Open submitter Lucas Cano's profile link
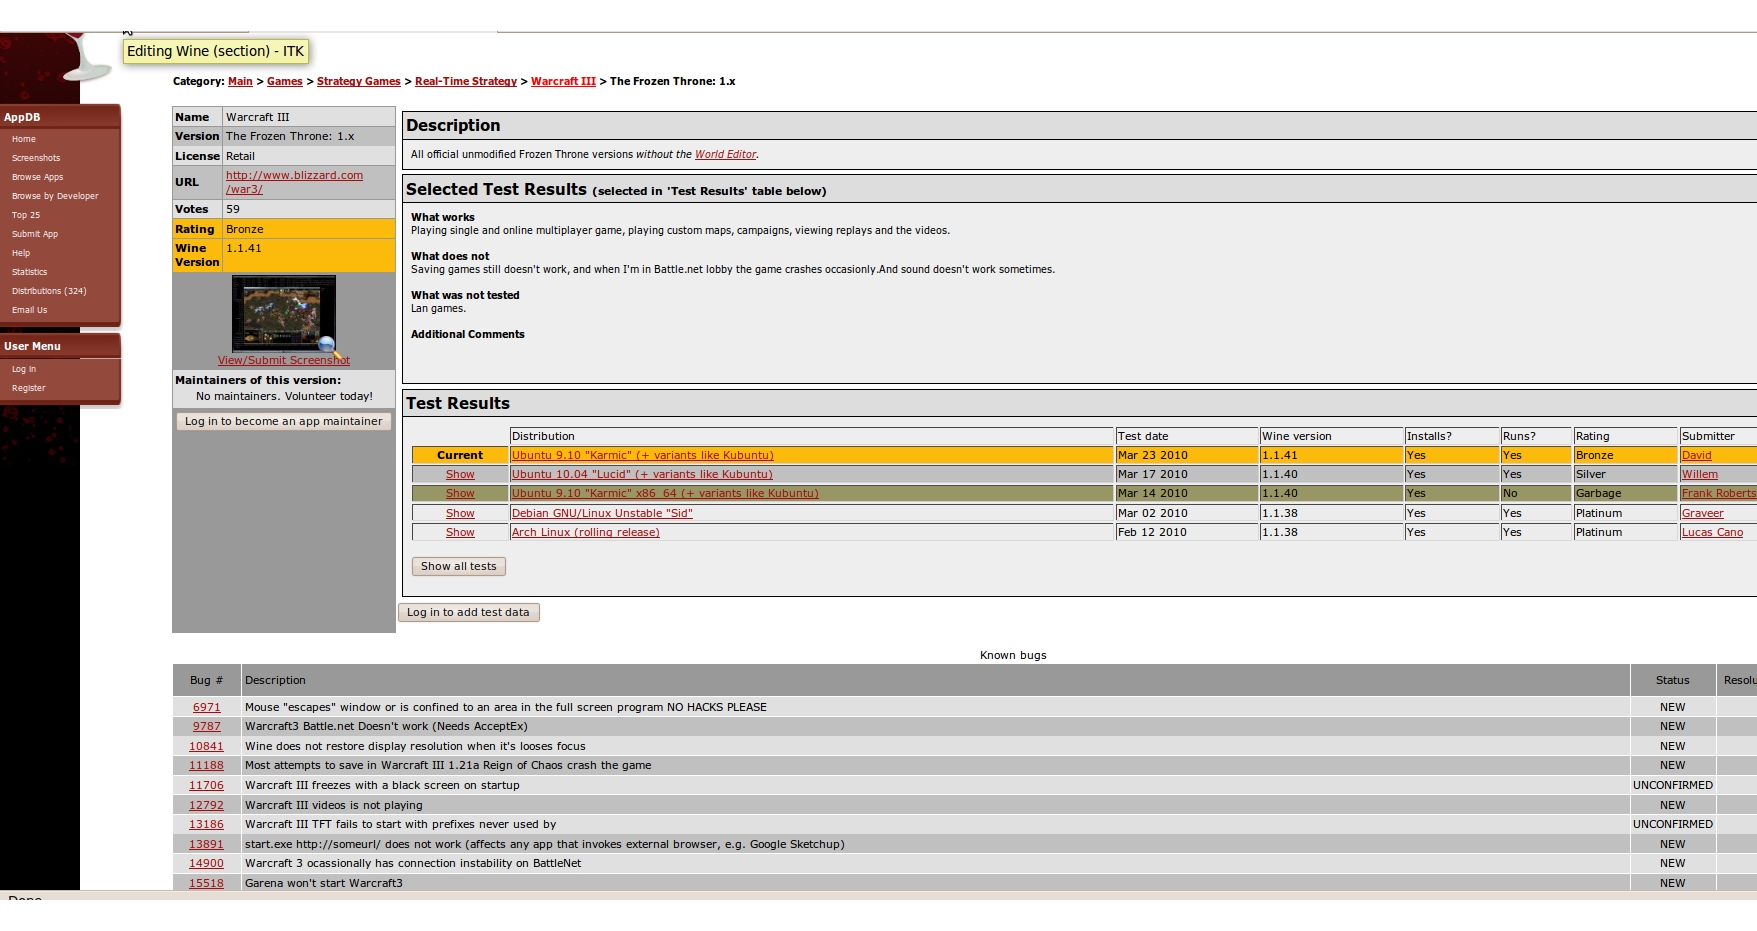This screenshot has width=1757, height=931. [x=1712, y=533]
